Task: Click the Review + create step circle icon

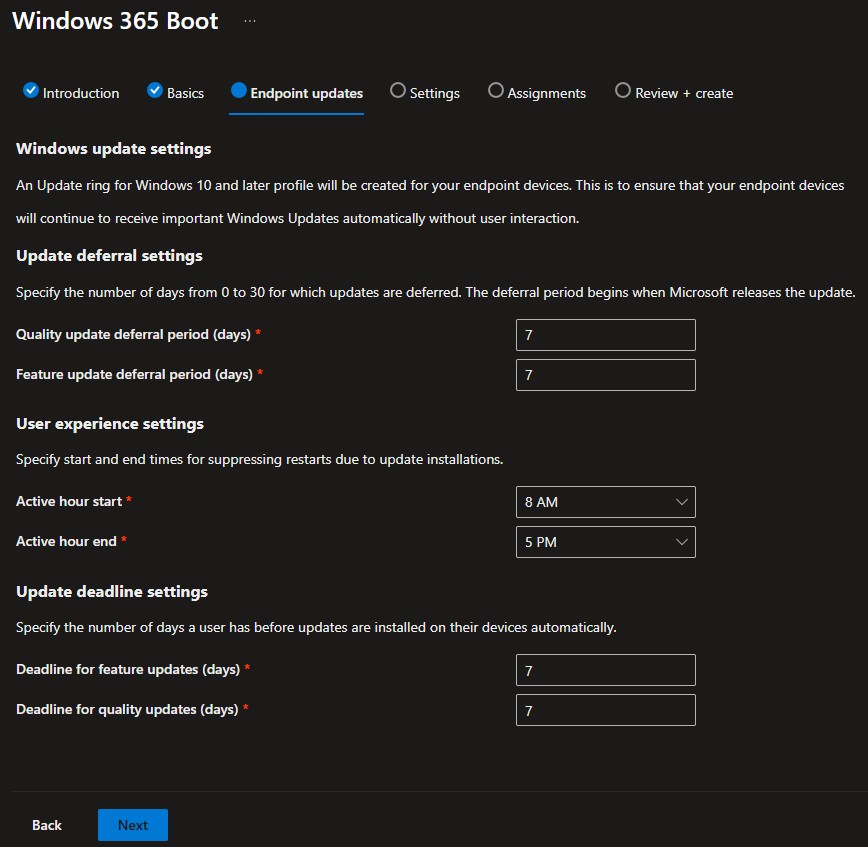Action: coord(623,91)
